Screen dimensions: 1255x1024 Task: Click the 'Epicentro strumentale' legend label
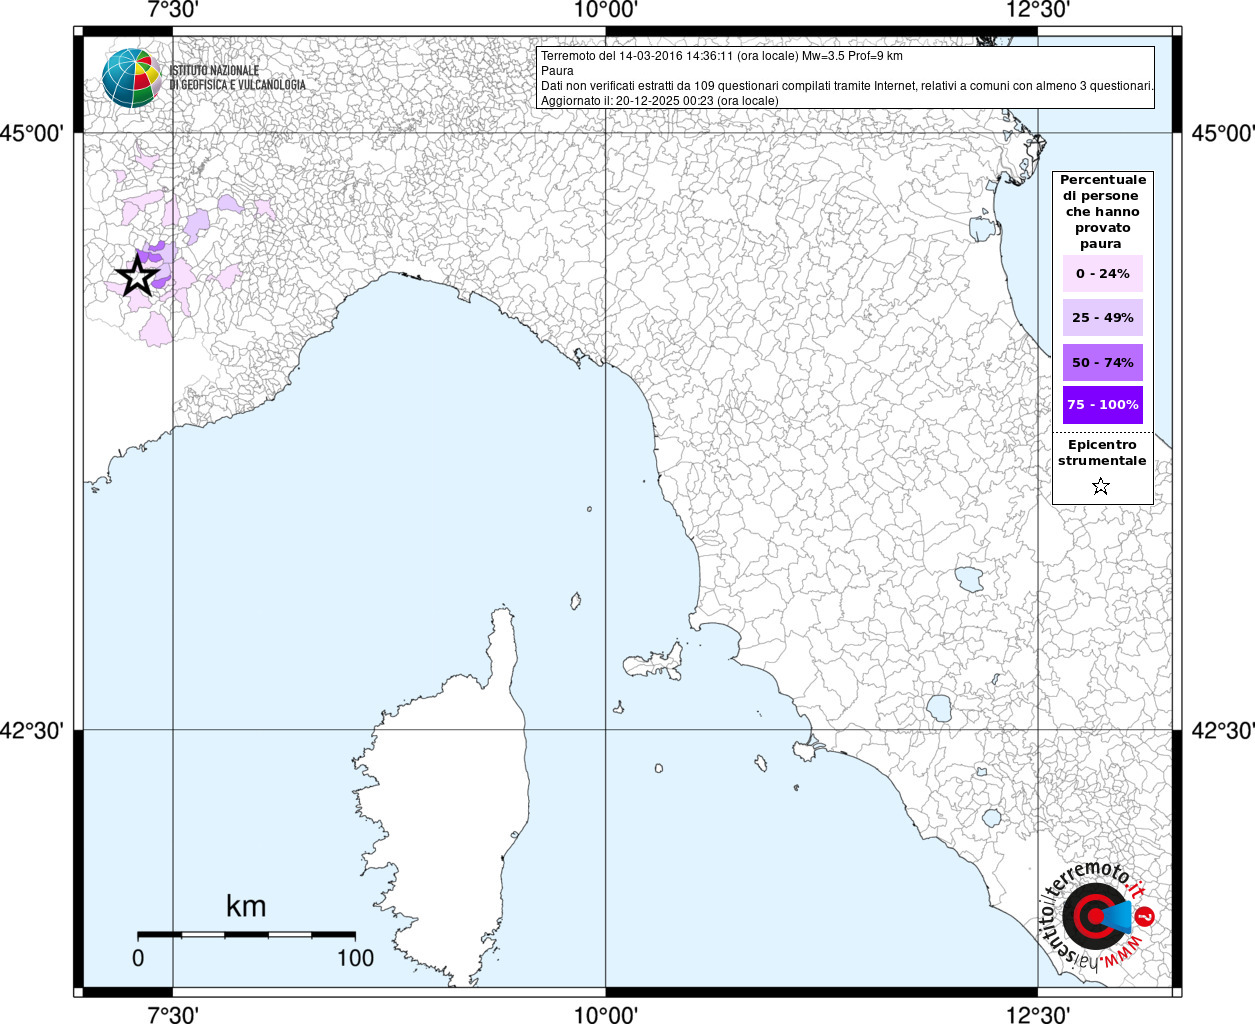(x=1102, y=453)
